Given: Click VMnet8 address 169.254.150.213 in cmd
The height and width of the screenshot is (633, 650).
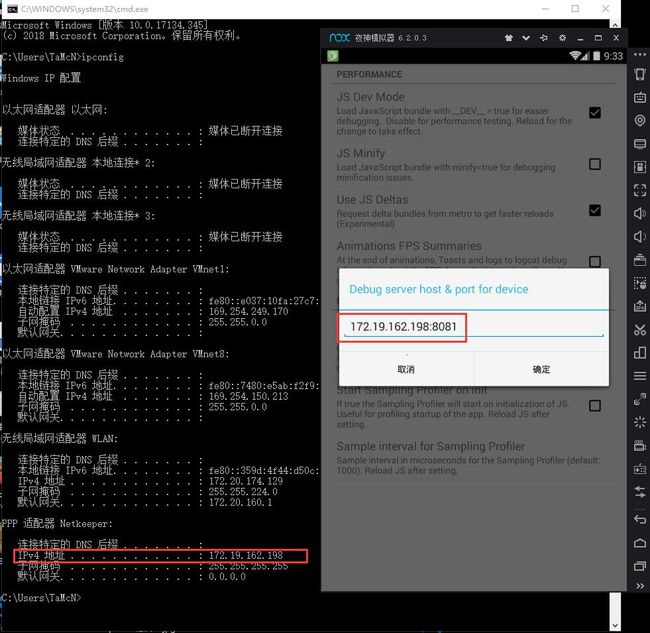Looking at the screenshot, I should [248, 396].
